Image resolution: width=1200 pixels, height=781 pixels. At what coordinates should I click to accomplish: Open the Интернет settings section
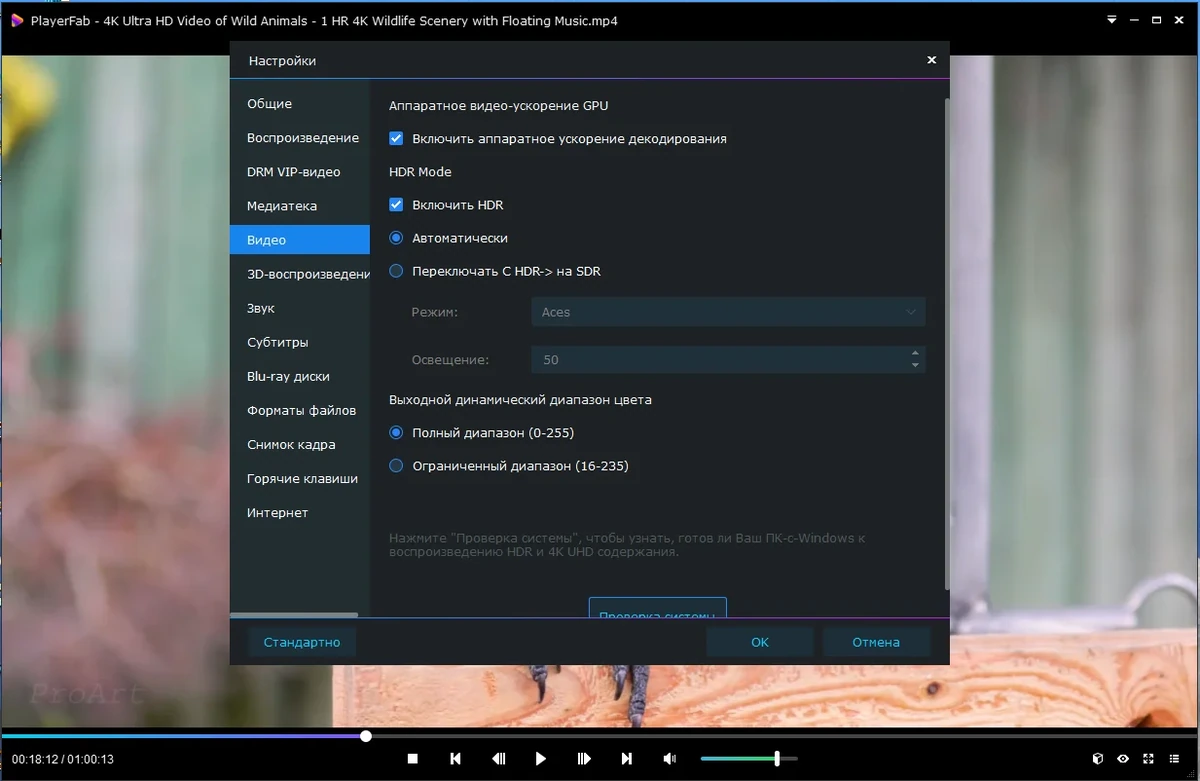coord(300,512)
